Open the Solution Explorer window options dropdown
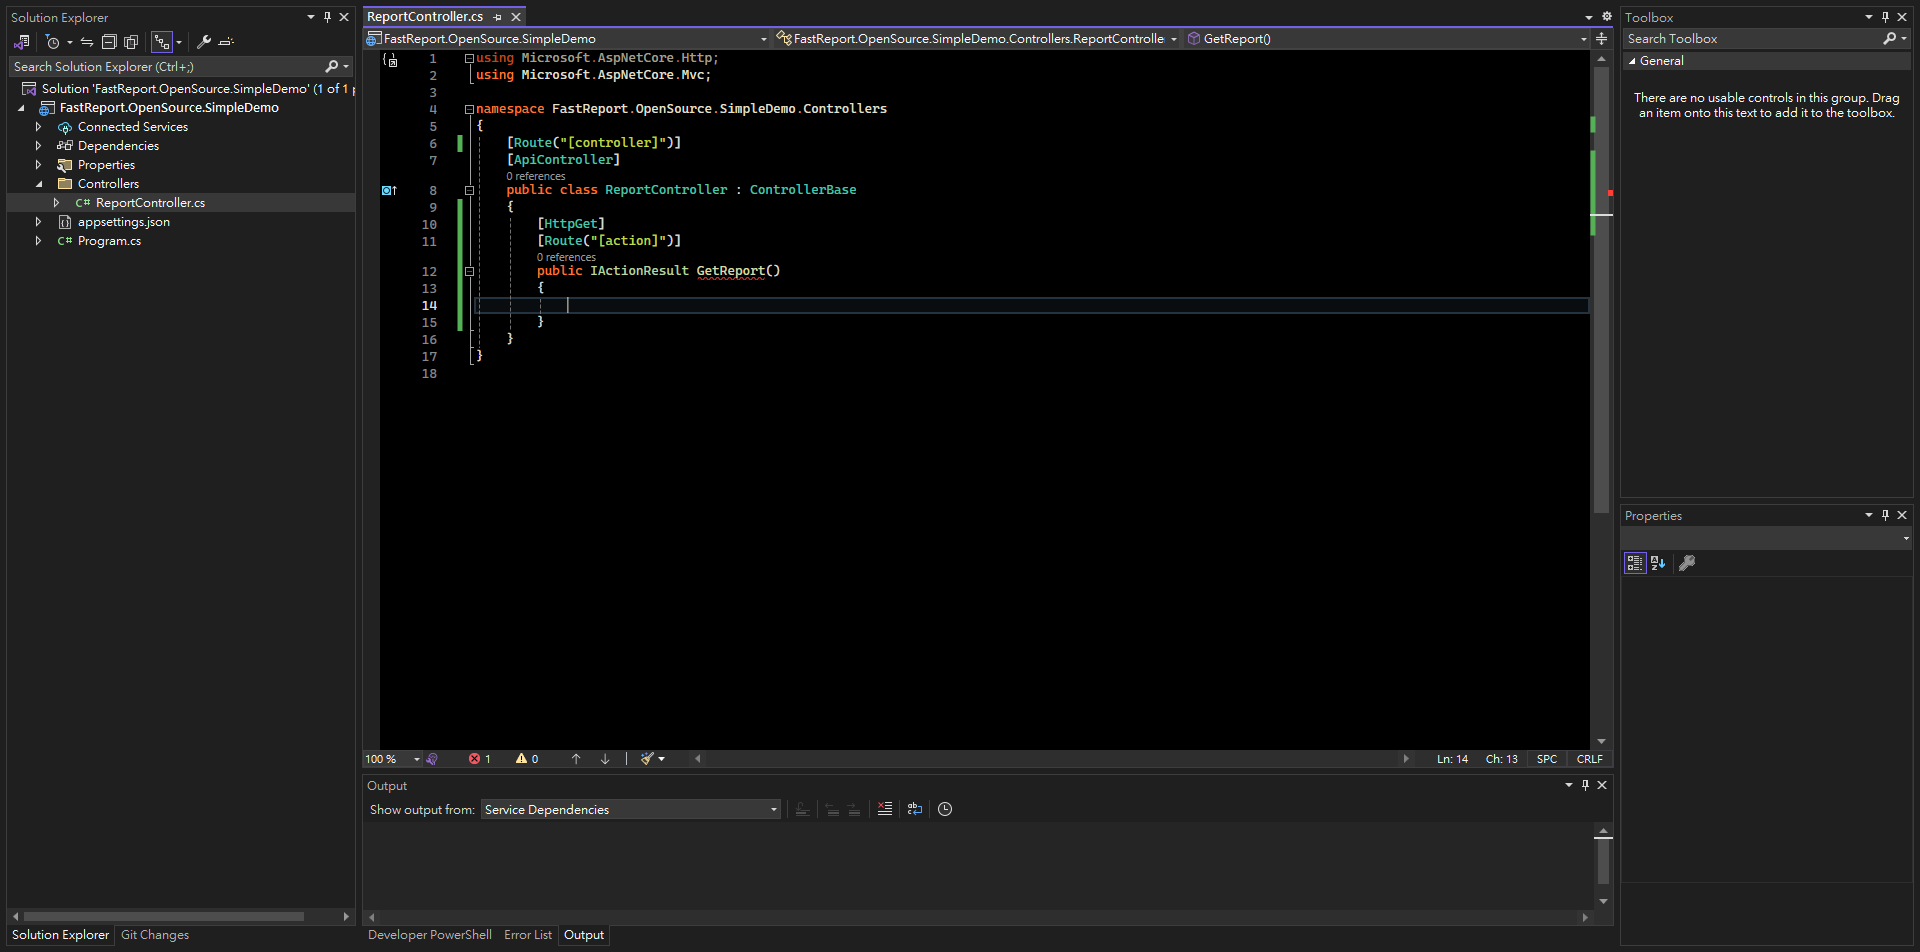 (311, 17)
